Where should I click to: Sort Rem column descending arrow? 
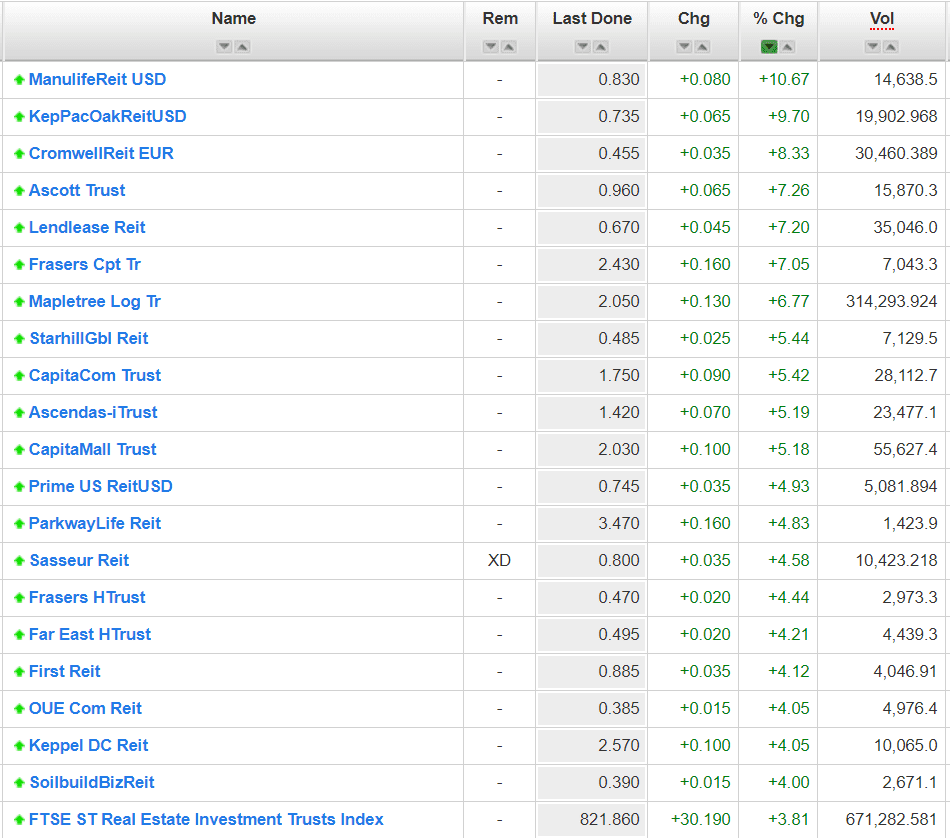tap(491, 47)
